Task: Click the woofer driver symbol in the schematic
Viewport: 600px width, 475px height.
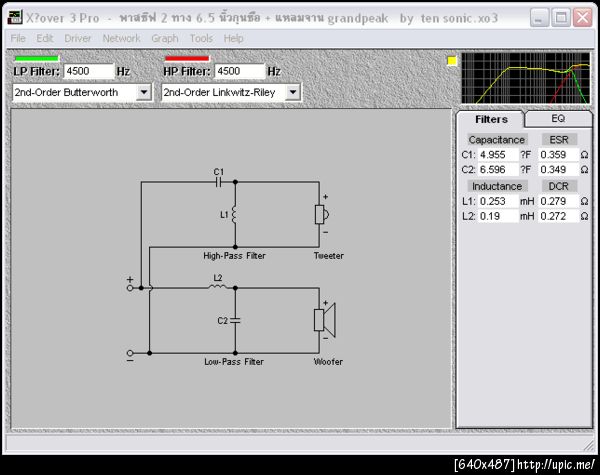Action: pos(325,320)
